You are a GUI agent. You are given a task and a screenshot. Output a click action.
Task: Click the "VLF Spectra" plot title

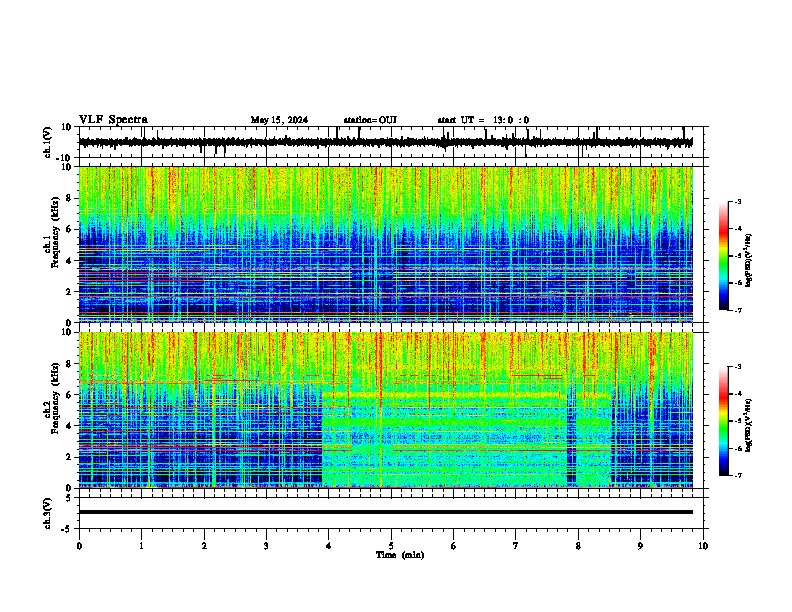tap(113, 120)
